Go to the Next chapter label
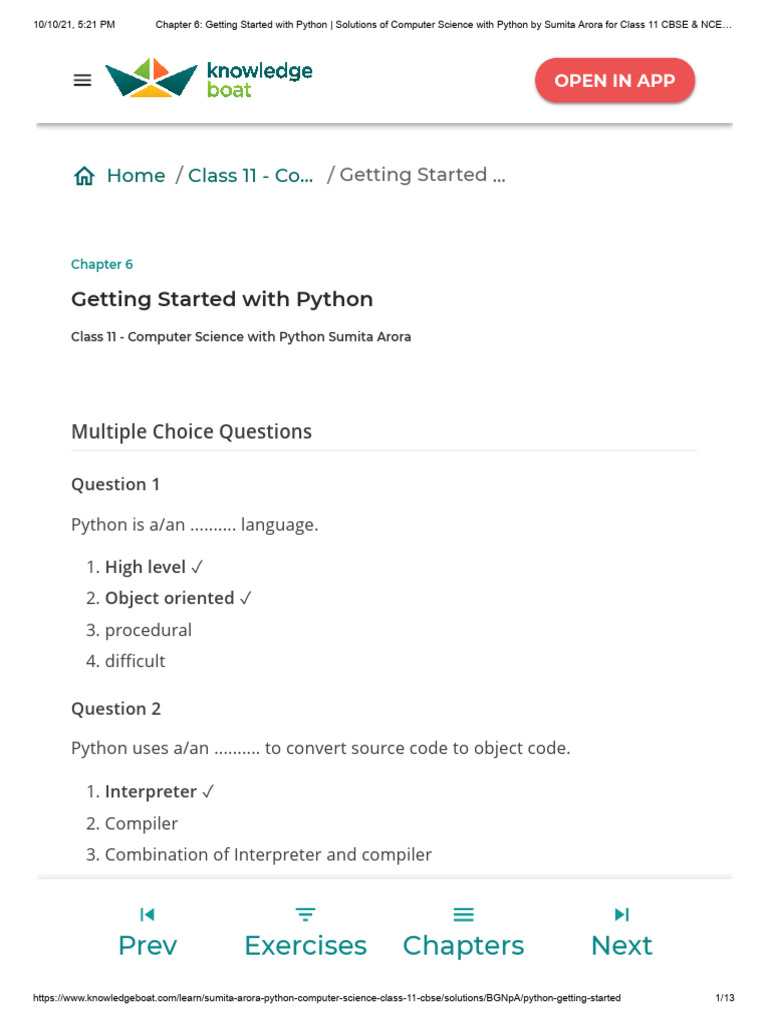The image size is (768, 1024). (x=621, y=946)
